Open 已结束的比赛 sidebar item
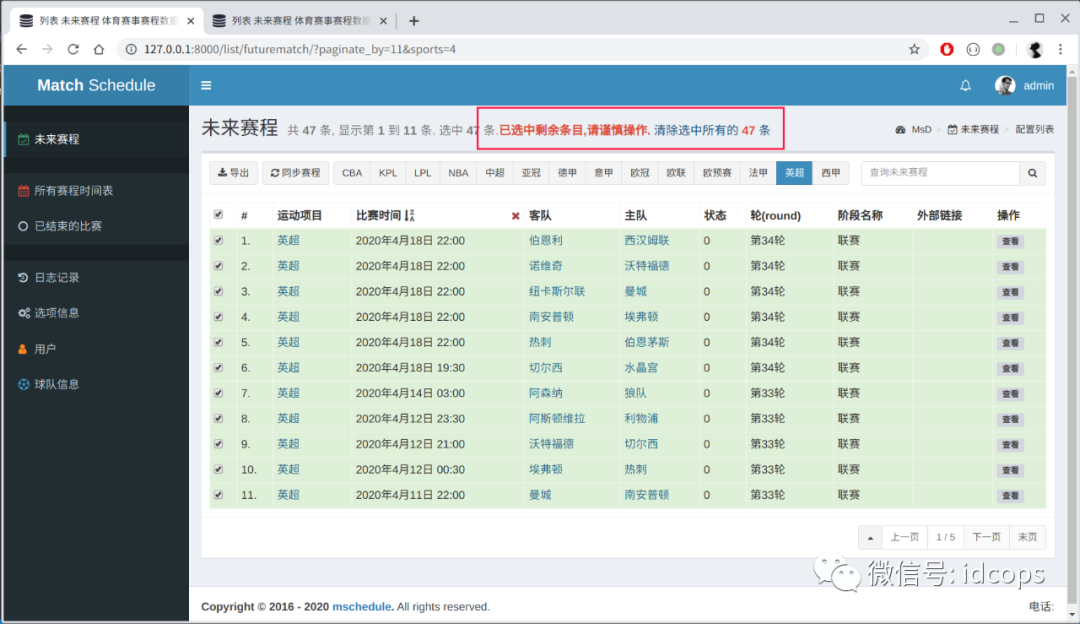 (x=96, y=226)
